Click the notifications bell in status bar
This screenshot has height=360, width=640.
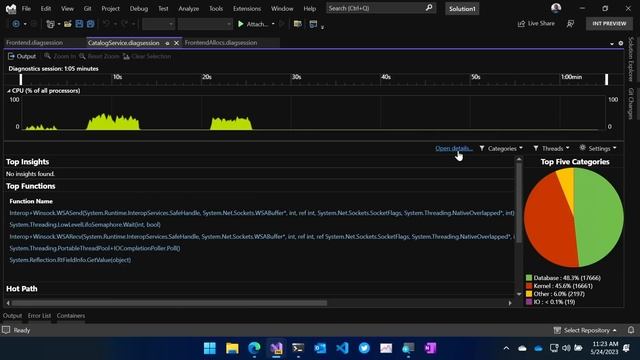click(631, 330)
